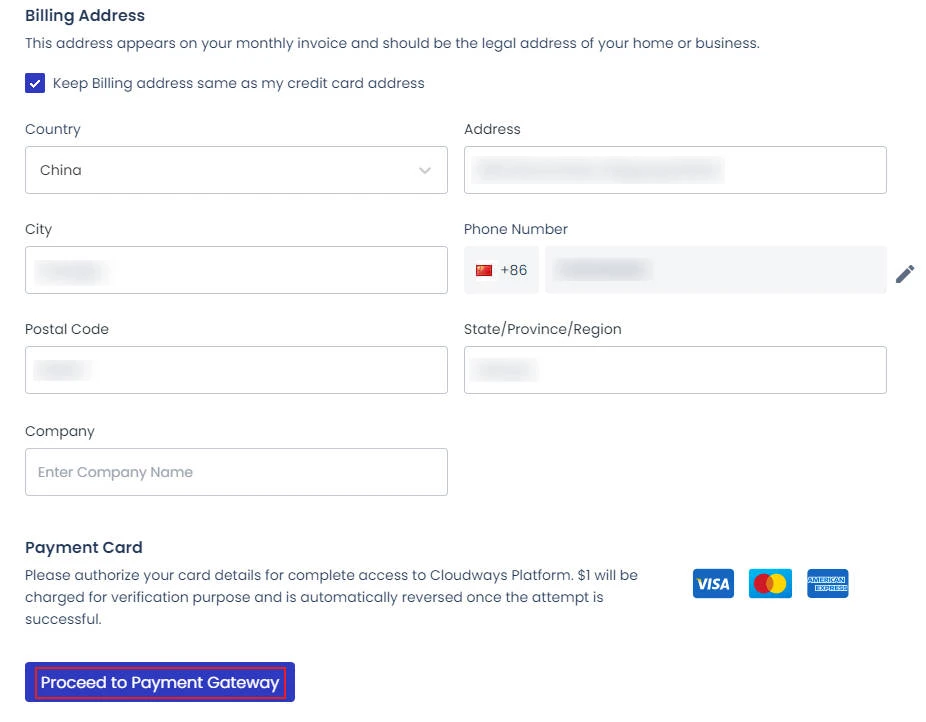This screenshot has width=926, height=722.
Task: Click the Company field label
Action: [x=60, y=431]
